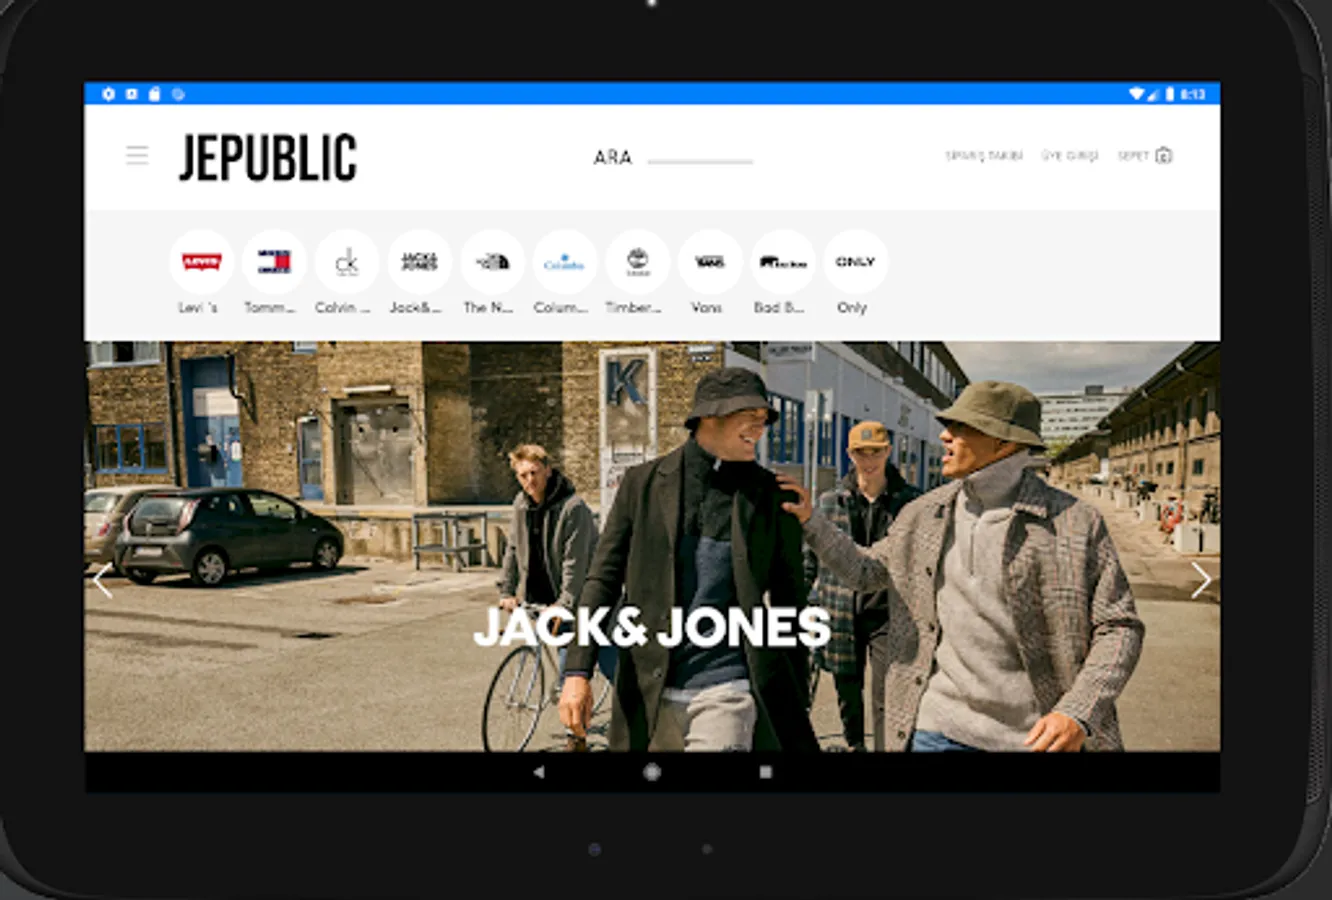Click the "Levi 's" brand label
Image resolution: width=1332 pixels, height=900 pixels.
coord(198,308)
